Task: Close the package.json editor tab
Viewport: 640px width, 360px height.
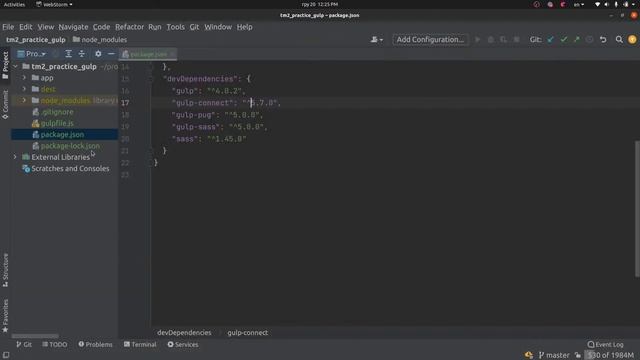Action: [x=173, y=54]
